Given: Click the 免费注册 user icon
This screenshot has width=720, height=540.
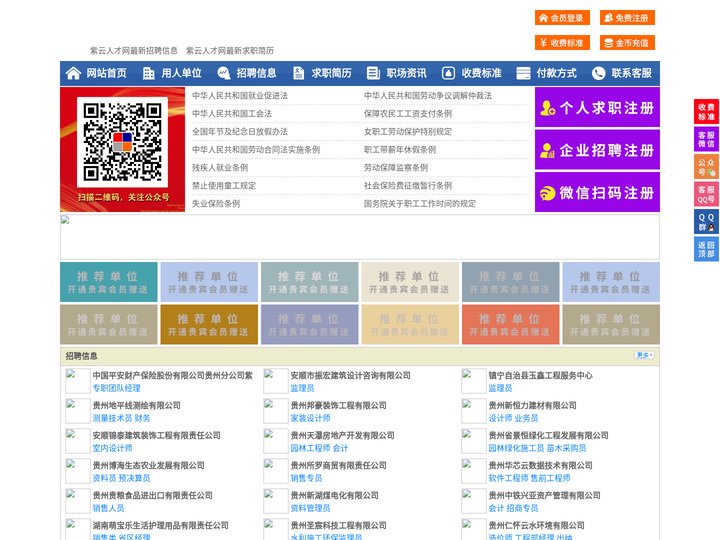Looking at the screenshot, I should click(x=608, y=18).
